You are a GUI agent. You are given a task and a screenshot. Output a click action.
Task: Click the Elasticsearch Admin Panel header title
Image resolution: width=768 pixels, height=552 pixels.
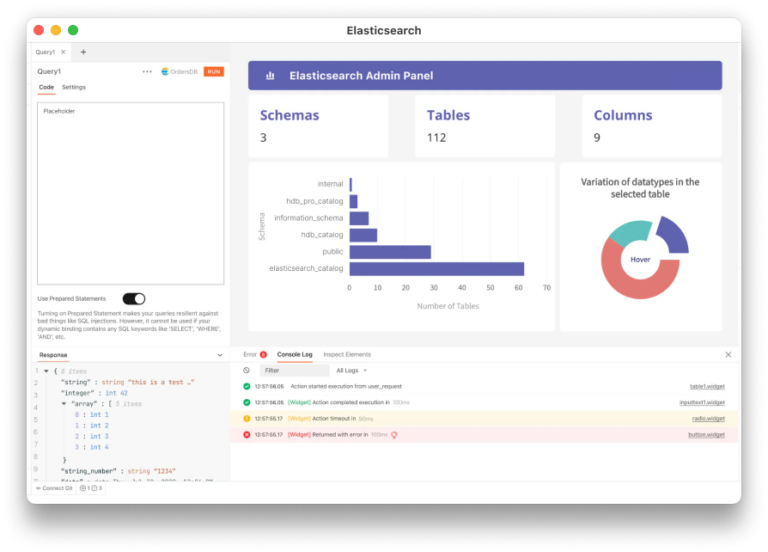click(x=361, y=76)
